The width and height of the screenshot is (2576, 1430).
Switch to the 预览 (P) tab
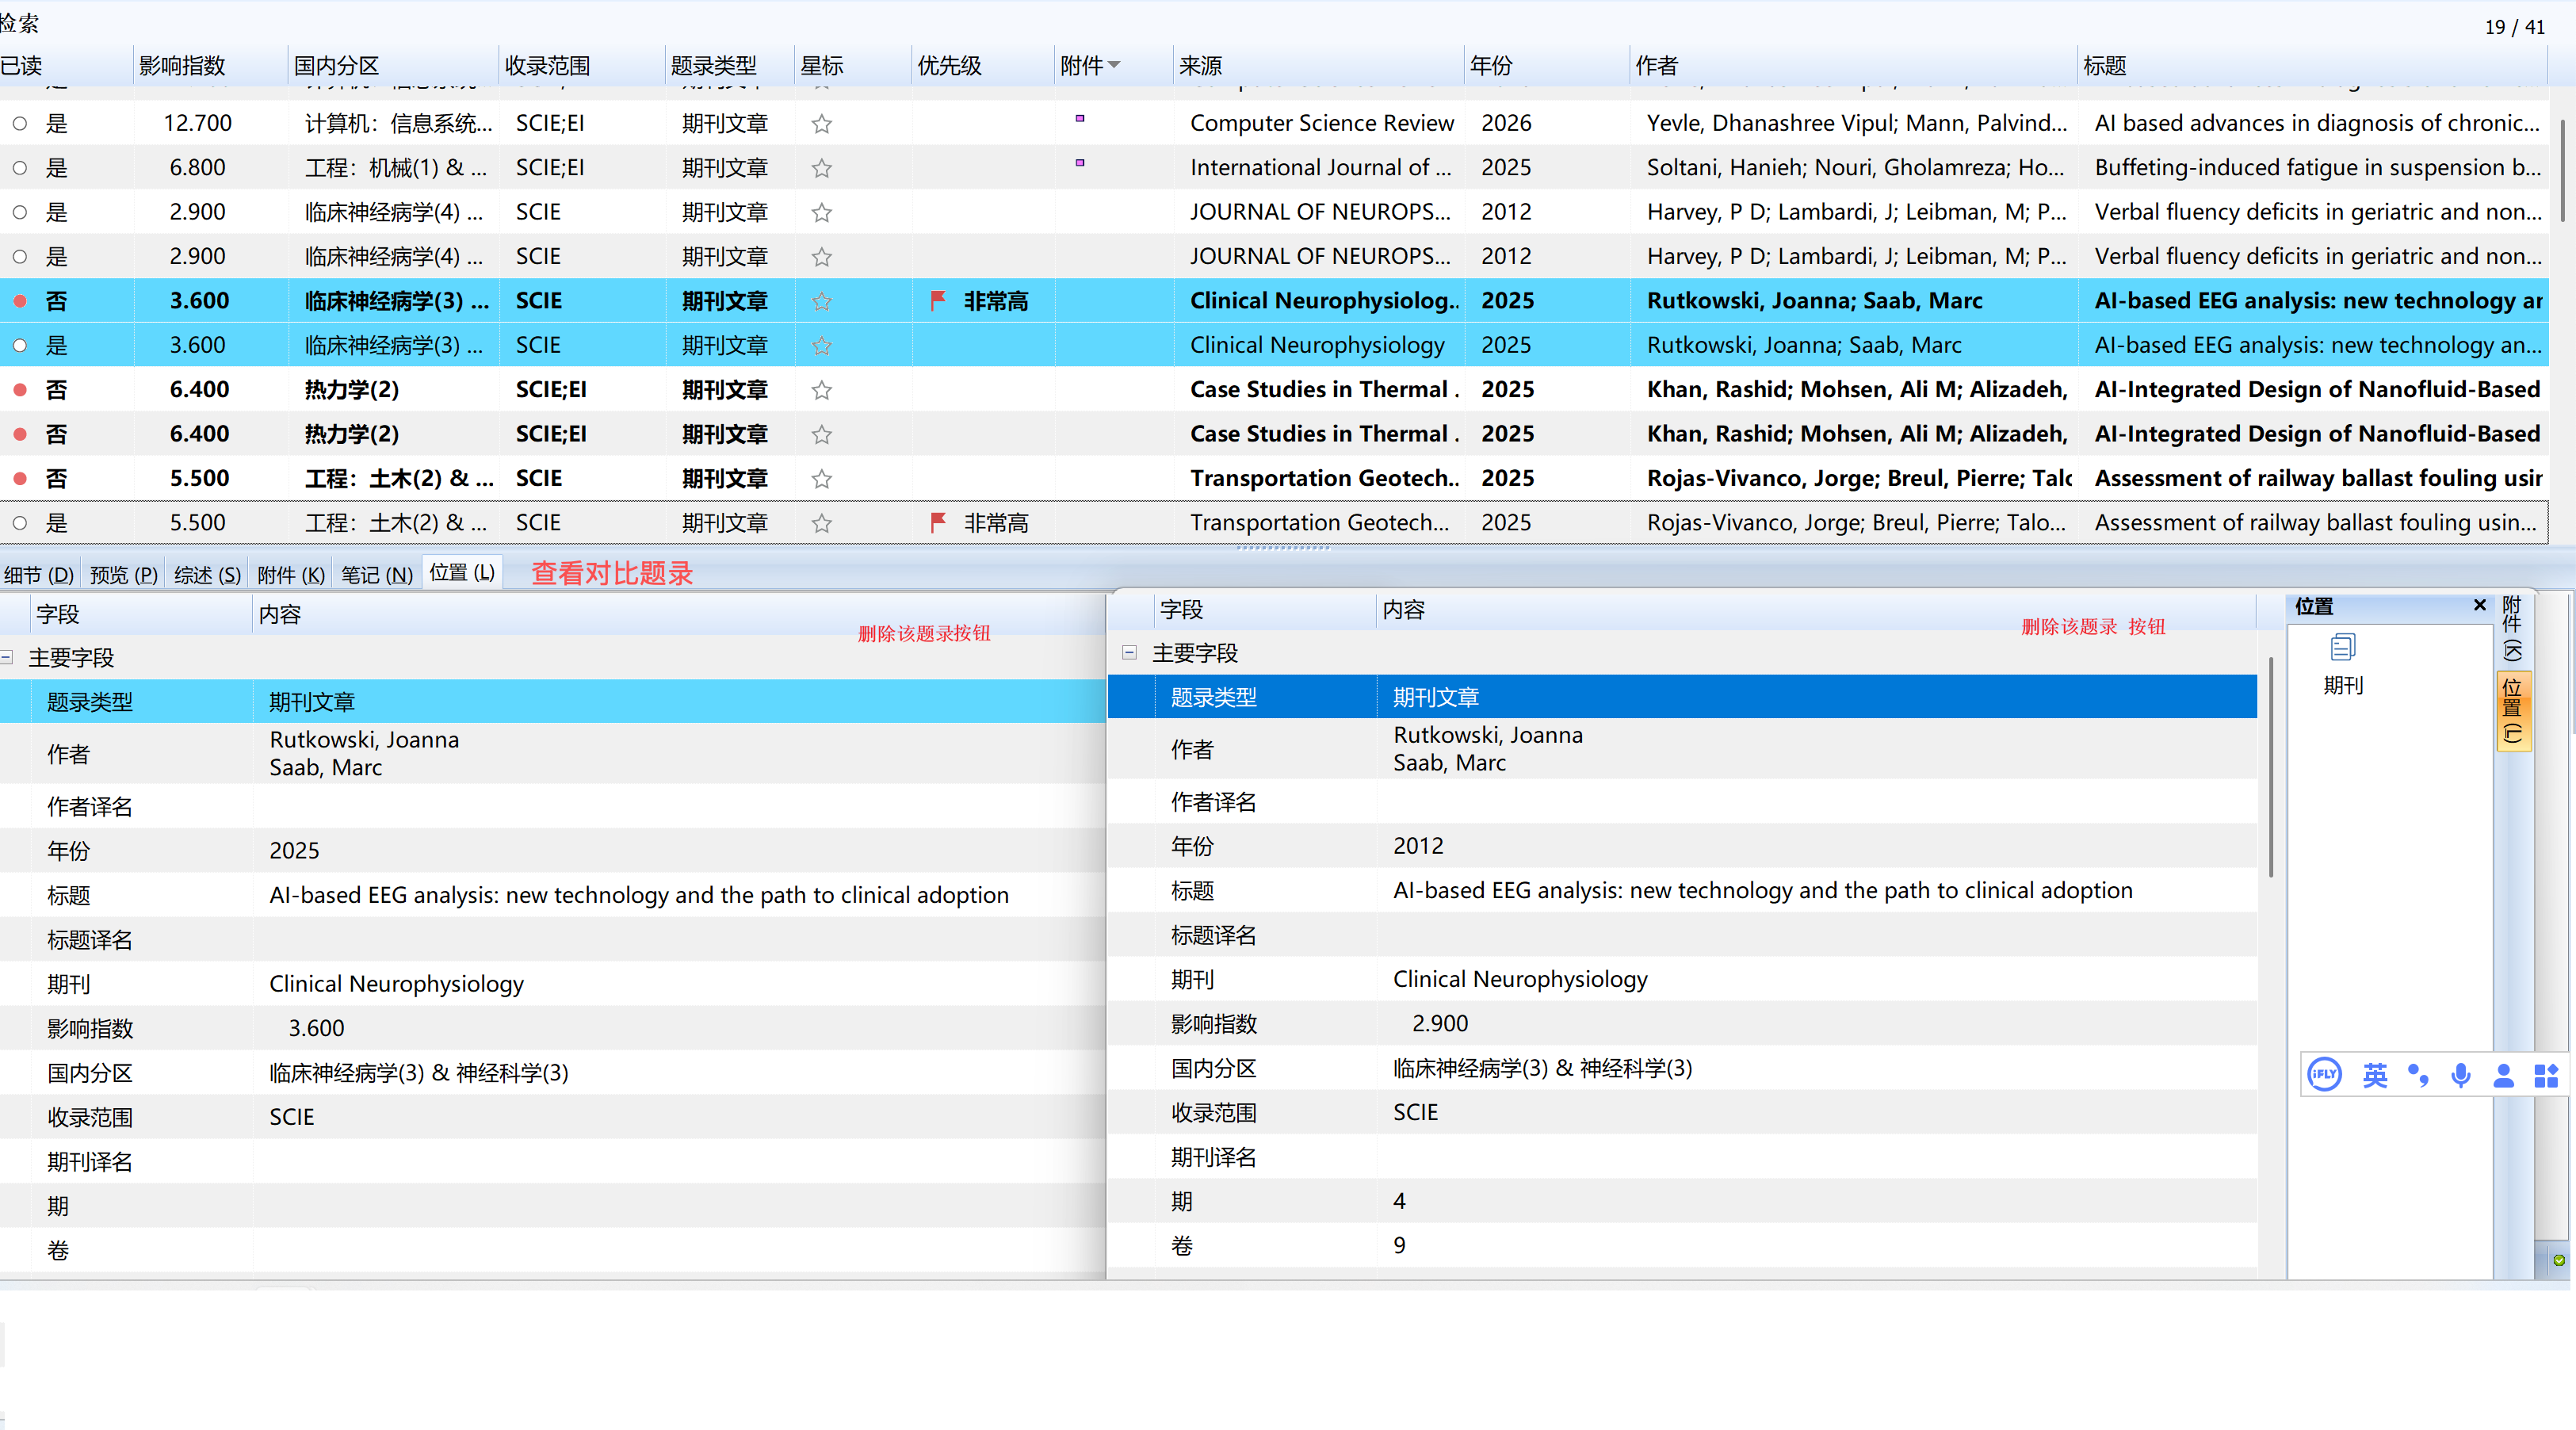122,574
